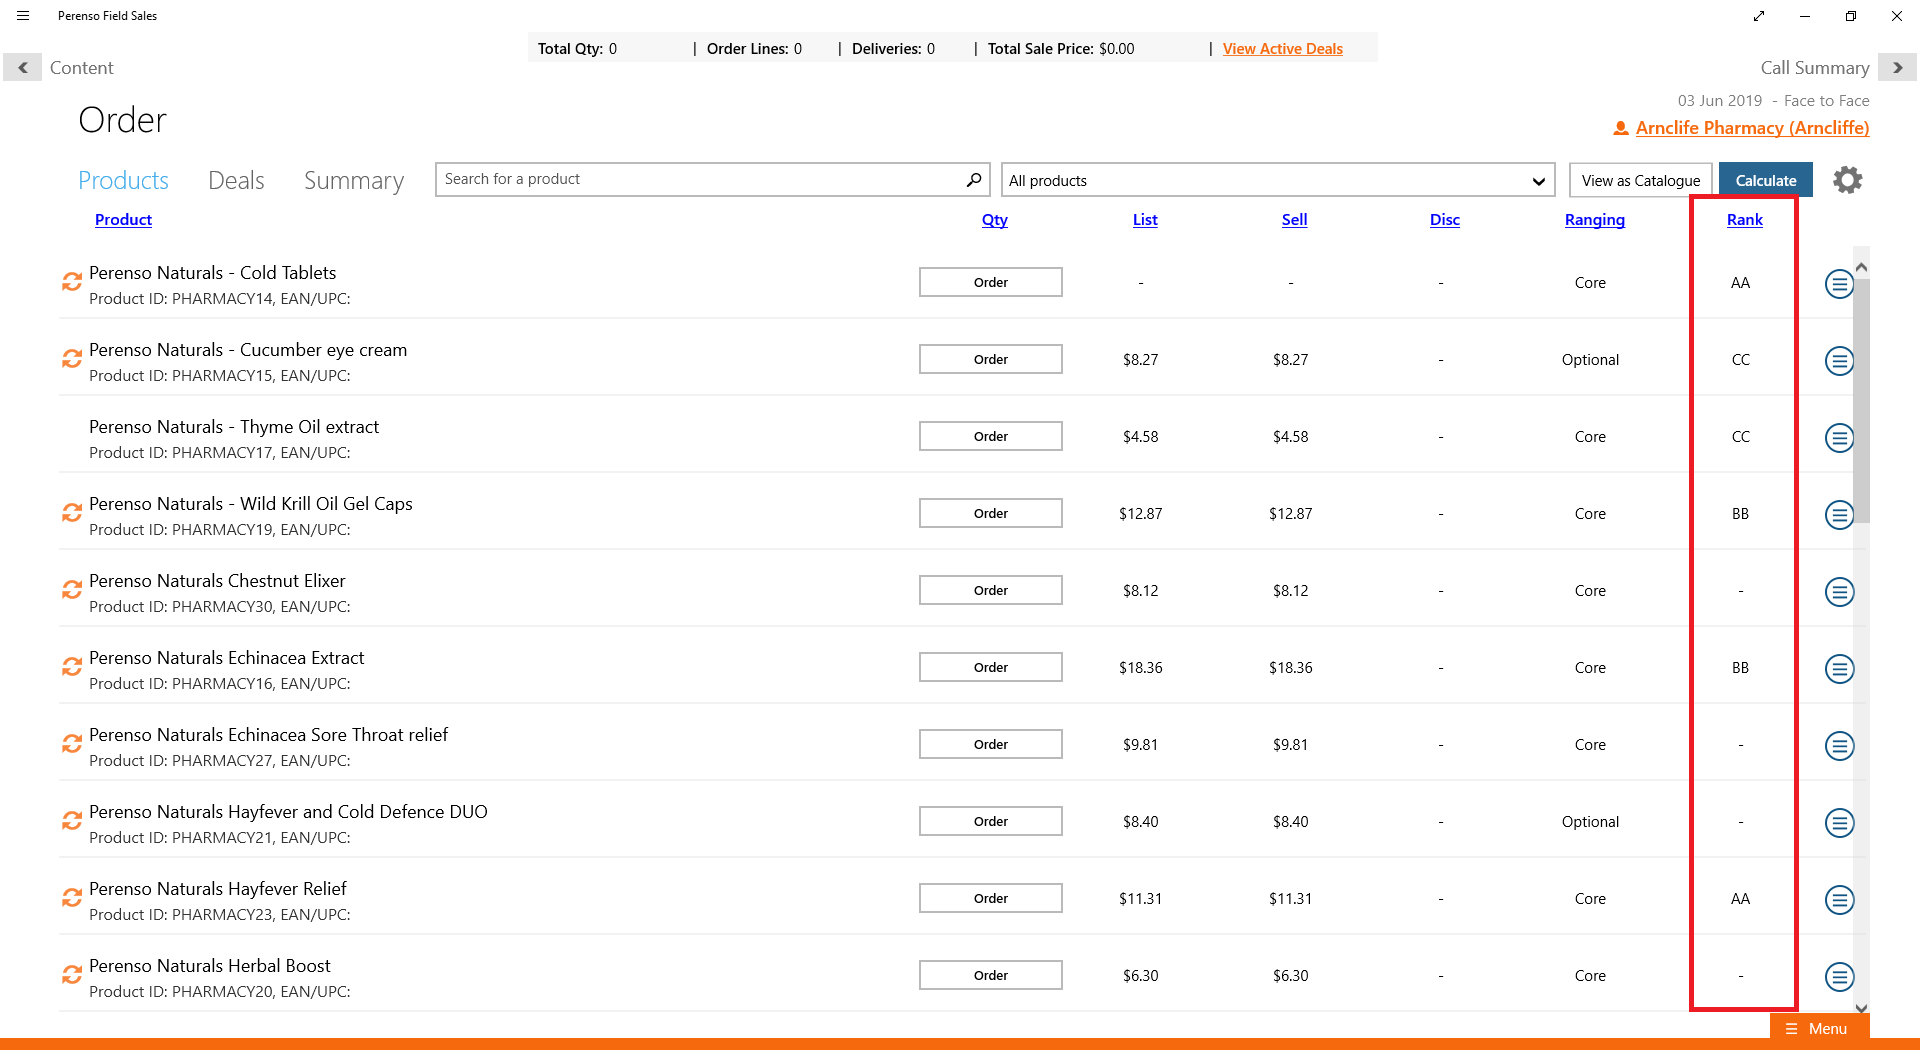This screenshot has height=1050, width=1920.
Task: Click Order button for Herbal Boost
Action: point(990,975)
